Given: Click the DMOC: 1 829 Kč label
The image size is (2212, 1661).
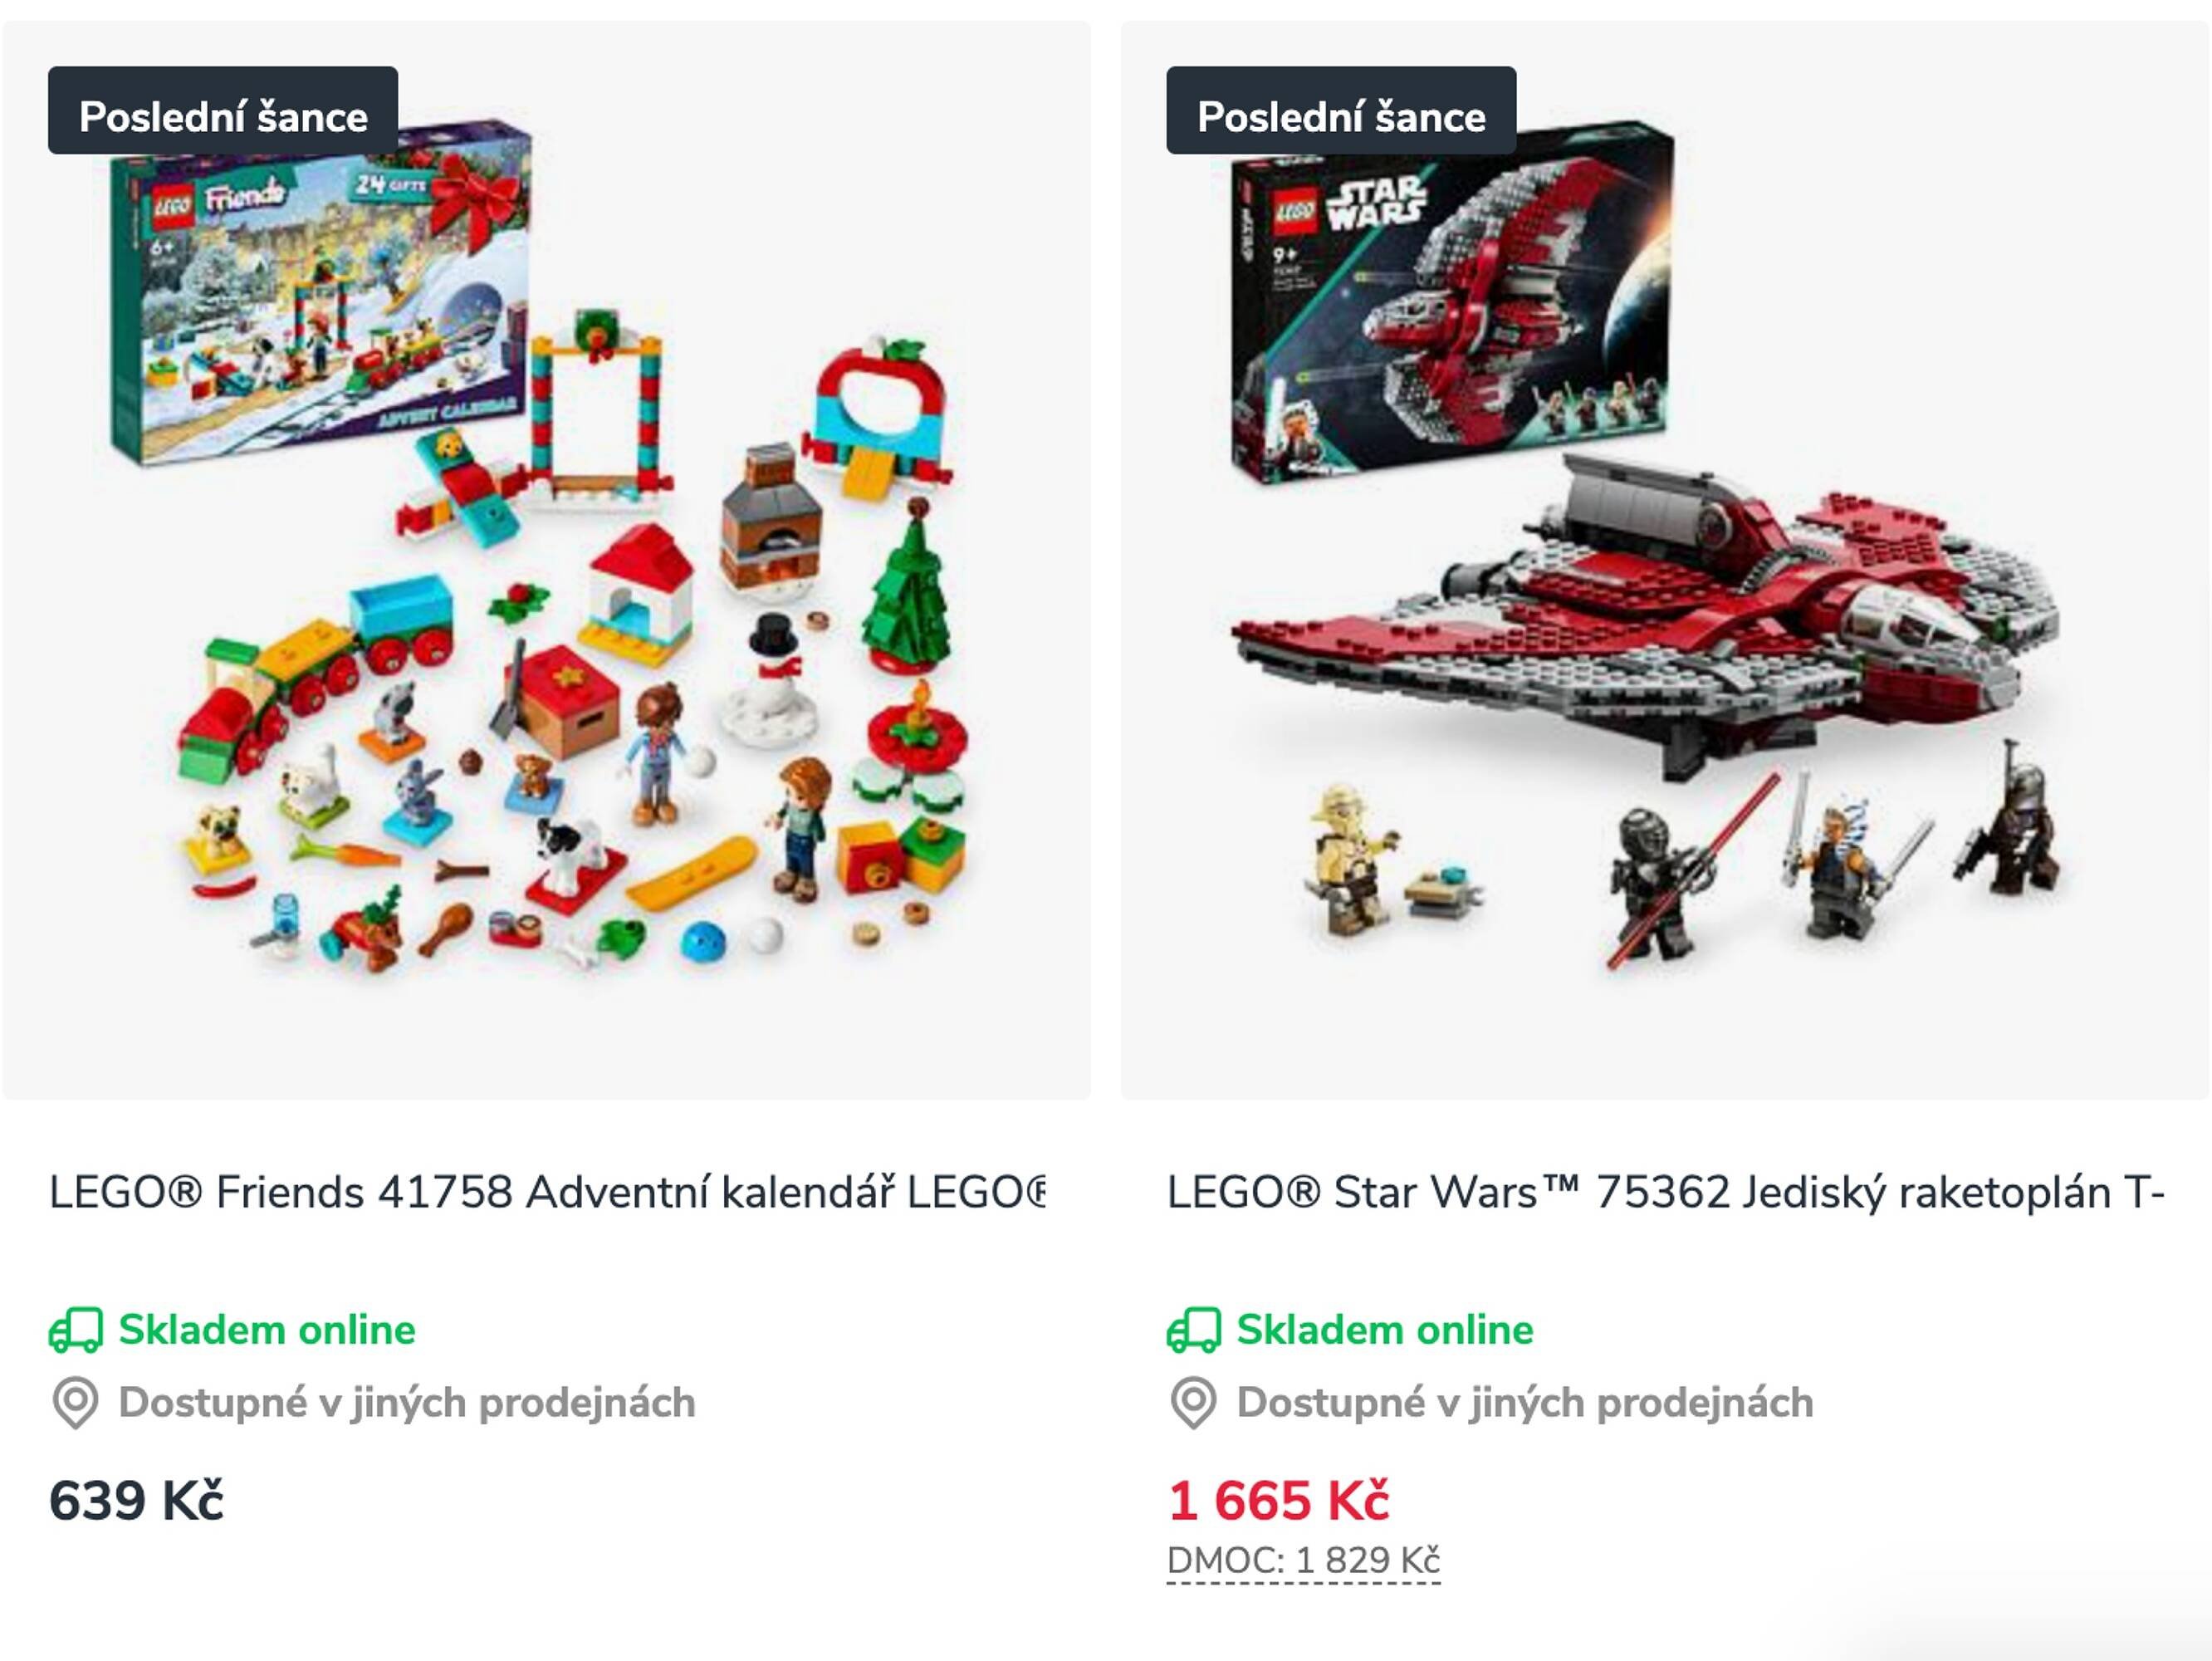Looking at the screenshot, I should pos(1303,1561).
